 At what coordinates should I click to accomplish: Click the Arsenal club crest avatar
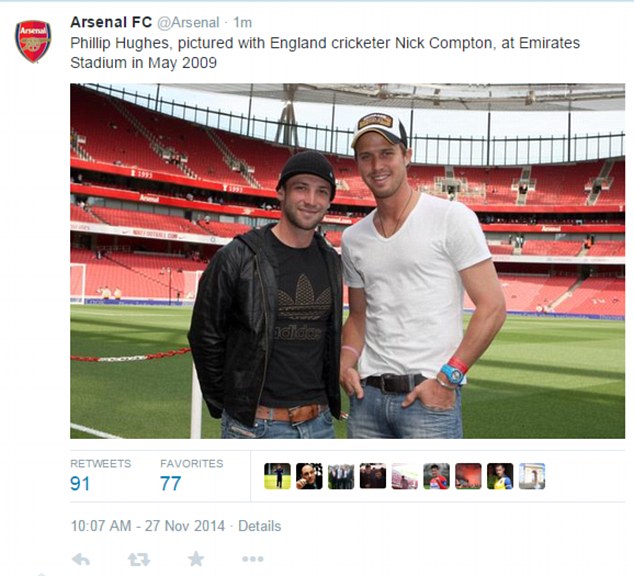point(33,41)
